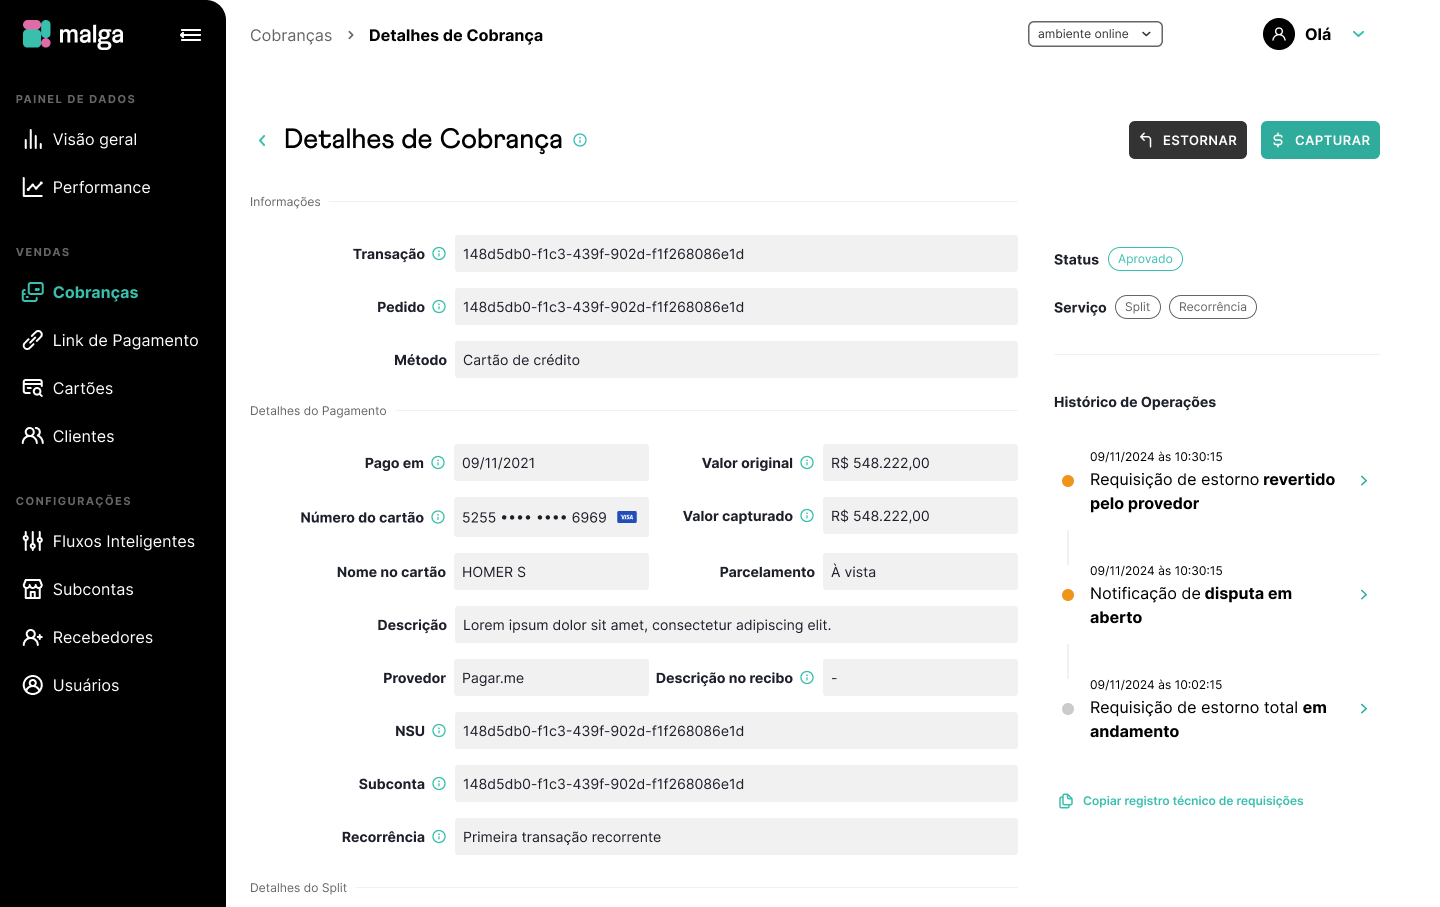Click the Pago em date field
1440x907 pixels.
point(551,463)
